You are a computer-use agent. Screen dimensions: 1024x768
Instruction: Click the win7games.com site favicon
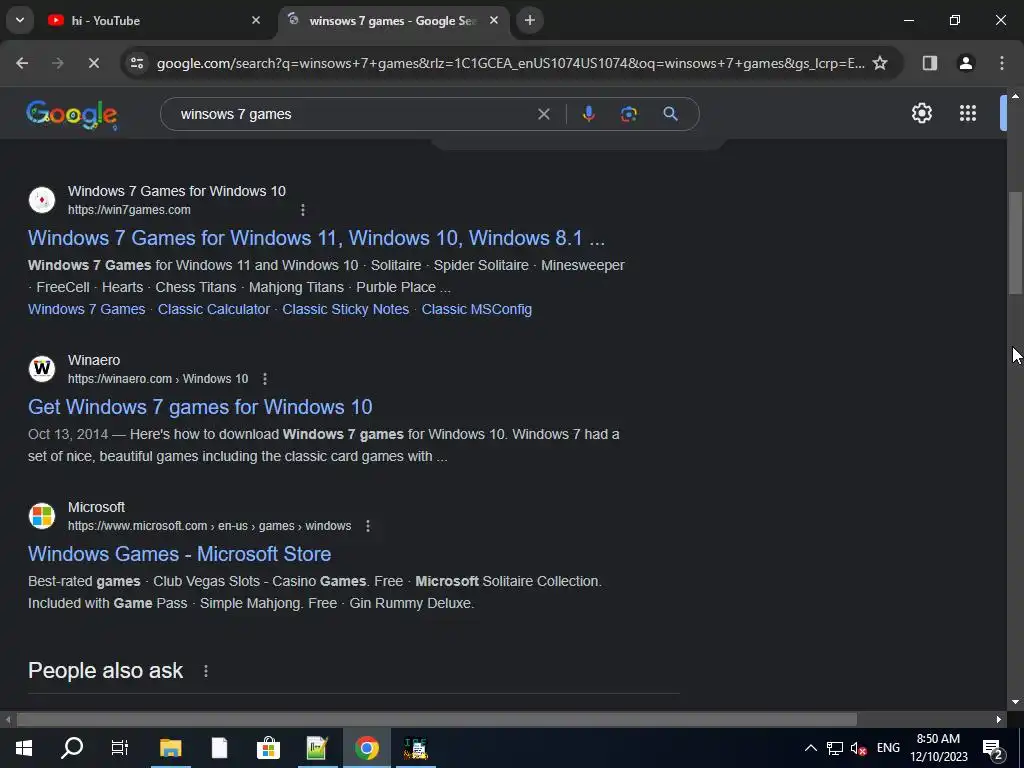(x=42, y=200)
